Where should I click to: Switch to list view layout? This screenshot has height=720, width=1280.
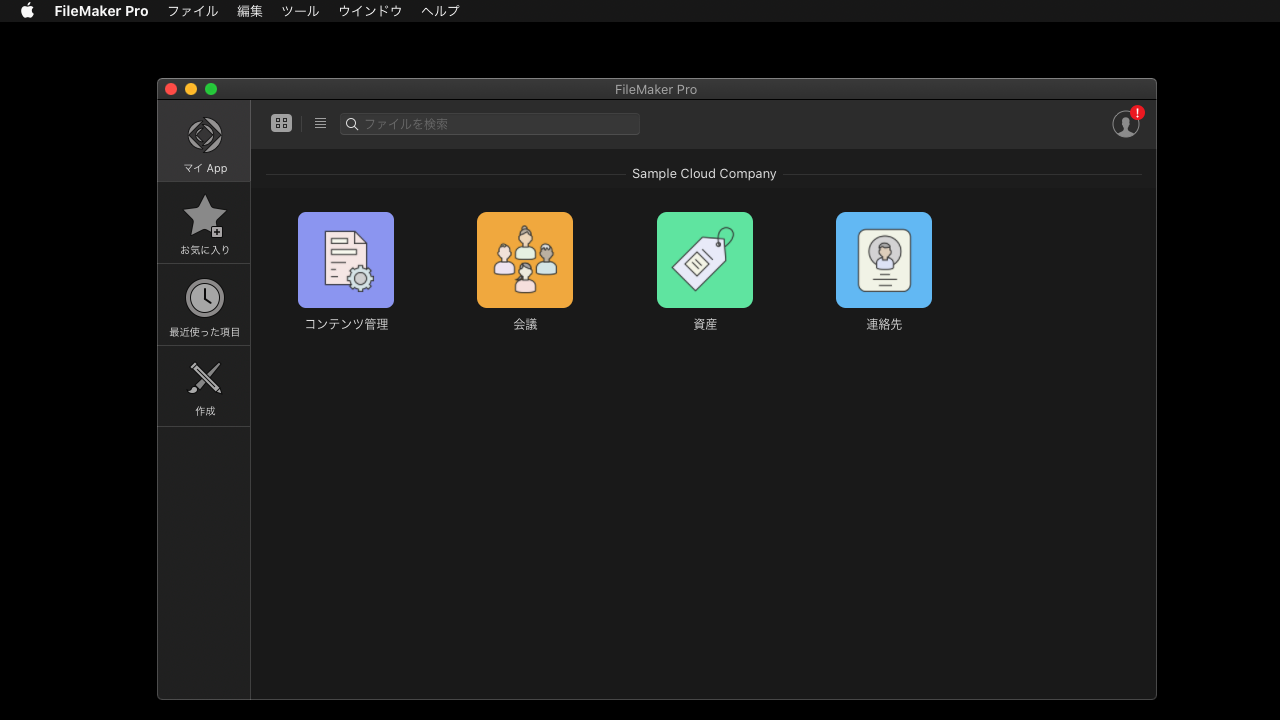point(320,122)
